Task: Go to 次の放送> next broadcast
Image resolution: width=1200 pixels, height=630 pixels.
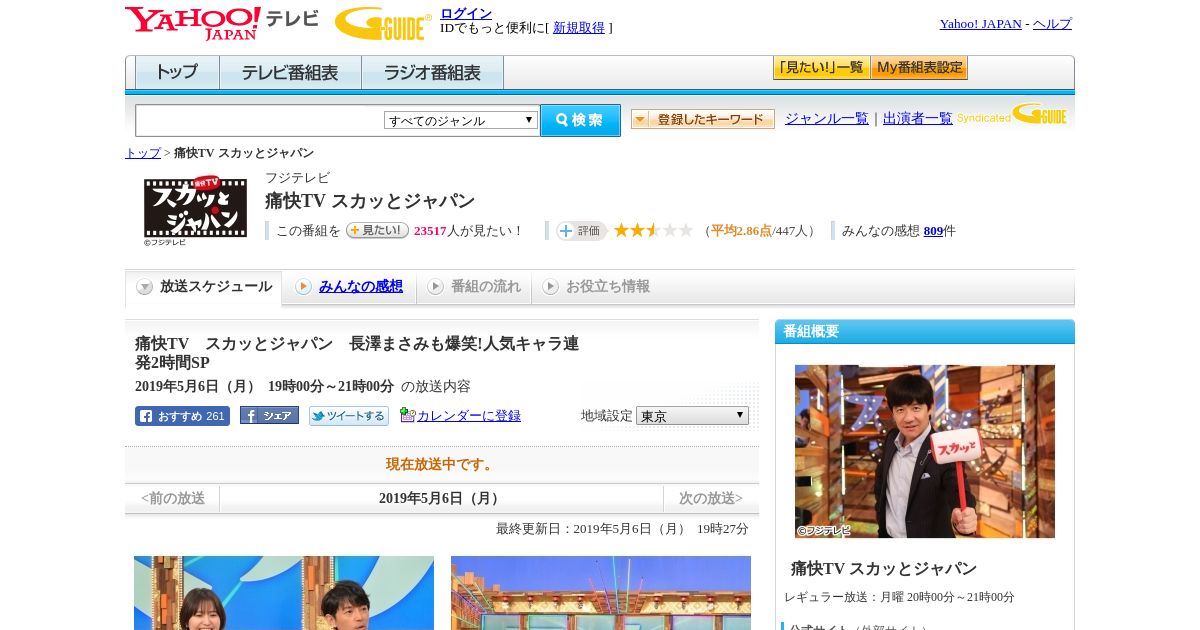Action: click(711, 499)
